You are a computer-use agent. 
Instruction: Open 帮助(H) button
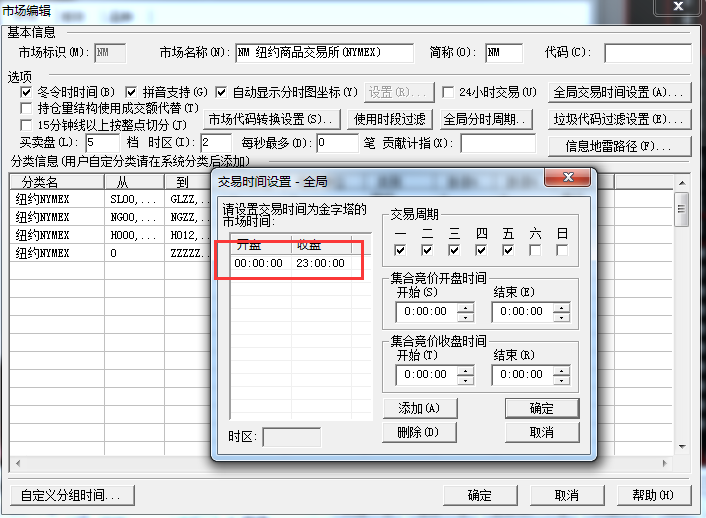(654, 495)
